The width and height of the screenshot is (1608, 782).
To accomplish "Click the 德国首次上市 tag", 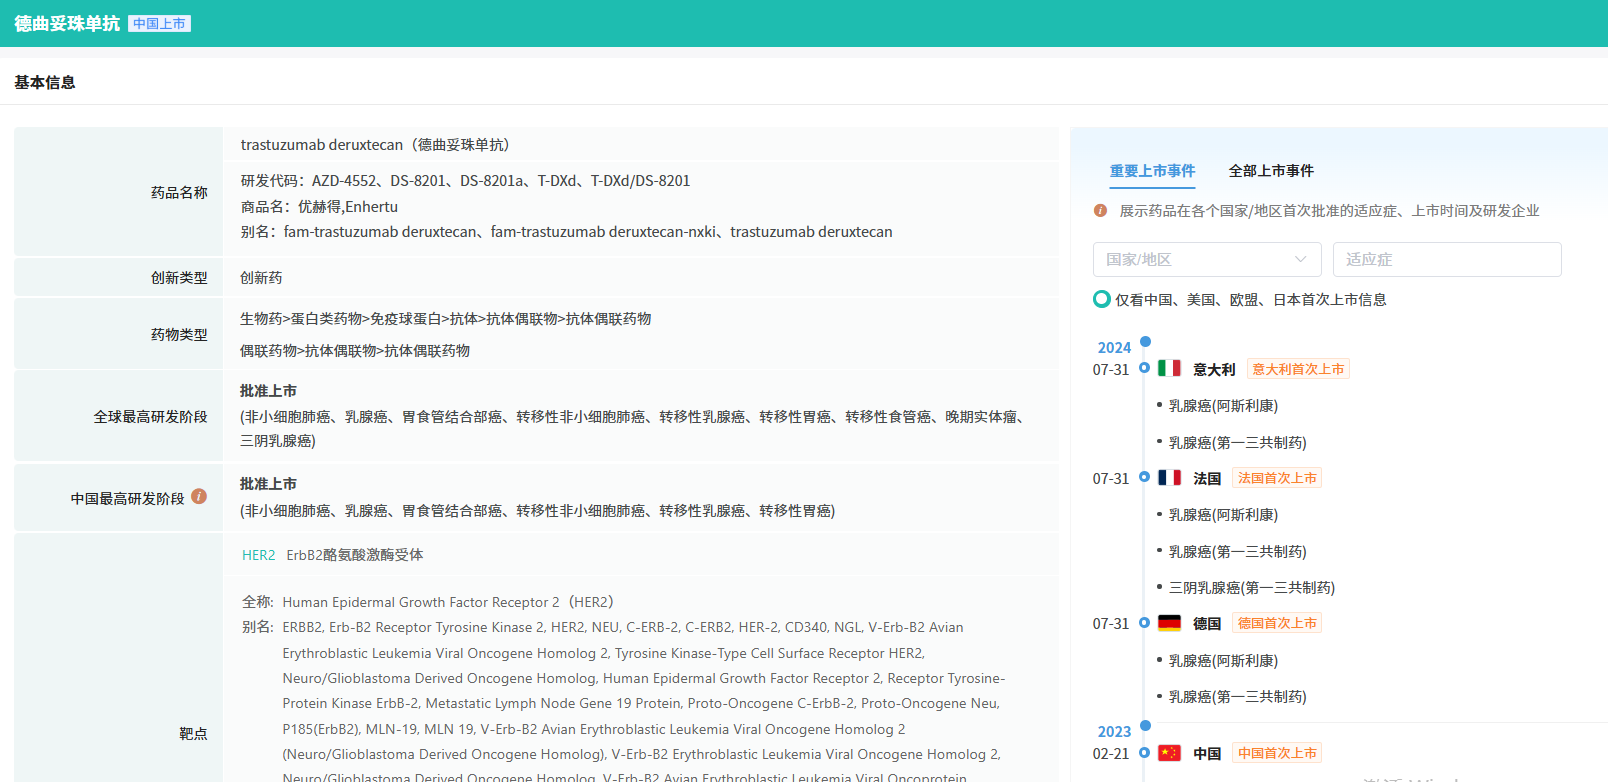I will point(1277,623).
